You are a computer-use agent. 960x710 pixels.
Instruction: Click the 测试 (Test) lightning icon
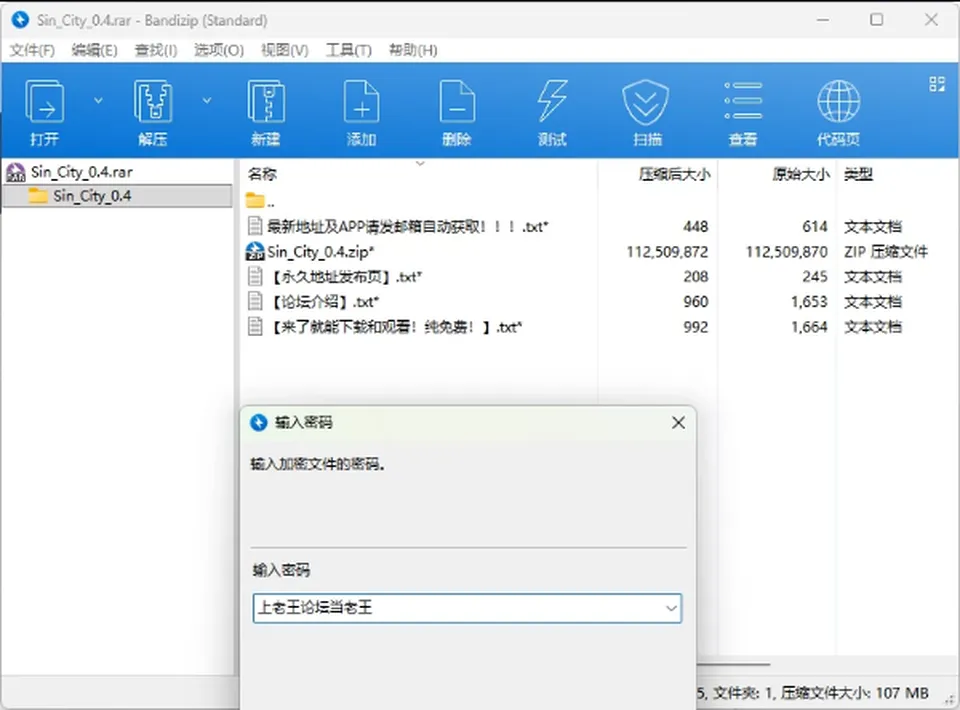pyautogui.click(x=552, y=102)
